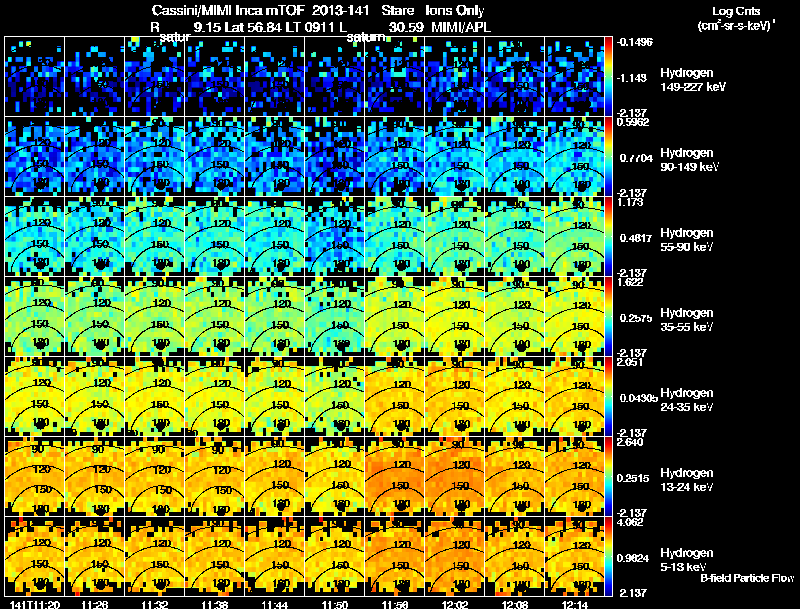Select 35-55 keV panel at 11:38
The height and width of the screenshot is (609, 800).
[x=215, y=316]
